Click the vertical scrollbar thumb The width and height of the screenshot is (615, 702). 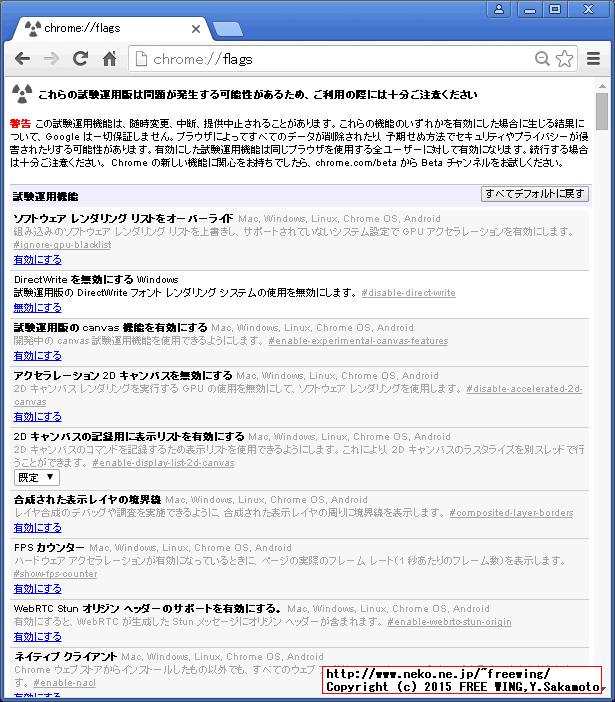tap(602, 111)
